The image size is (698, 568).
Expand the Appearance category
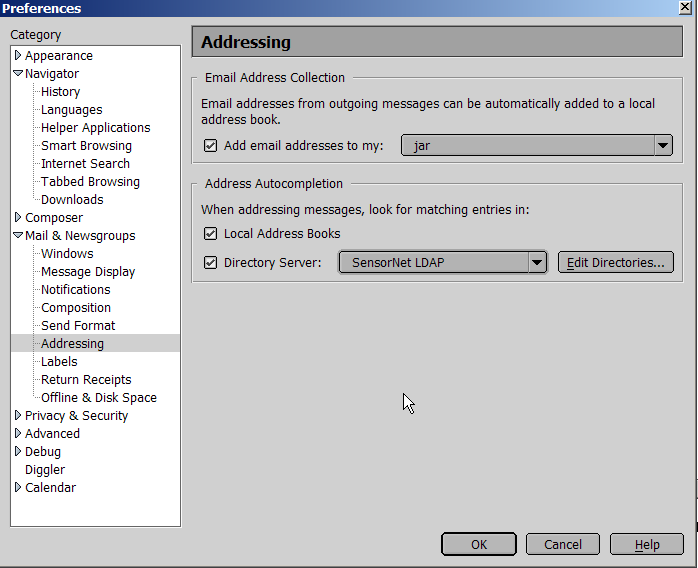(x=18, y=55)
